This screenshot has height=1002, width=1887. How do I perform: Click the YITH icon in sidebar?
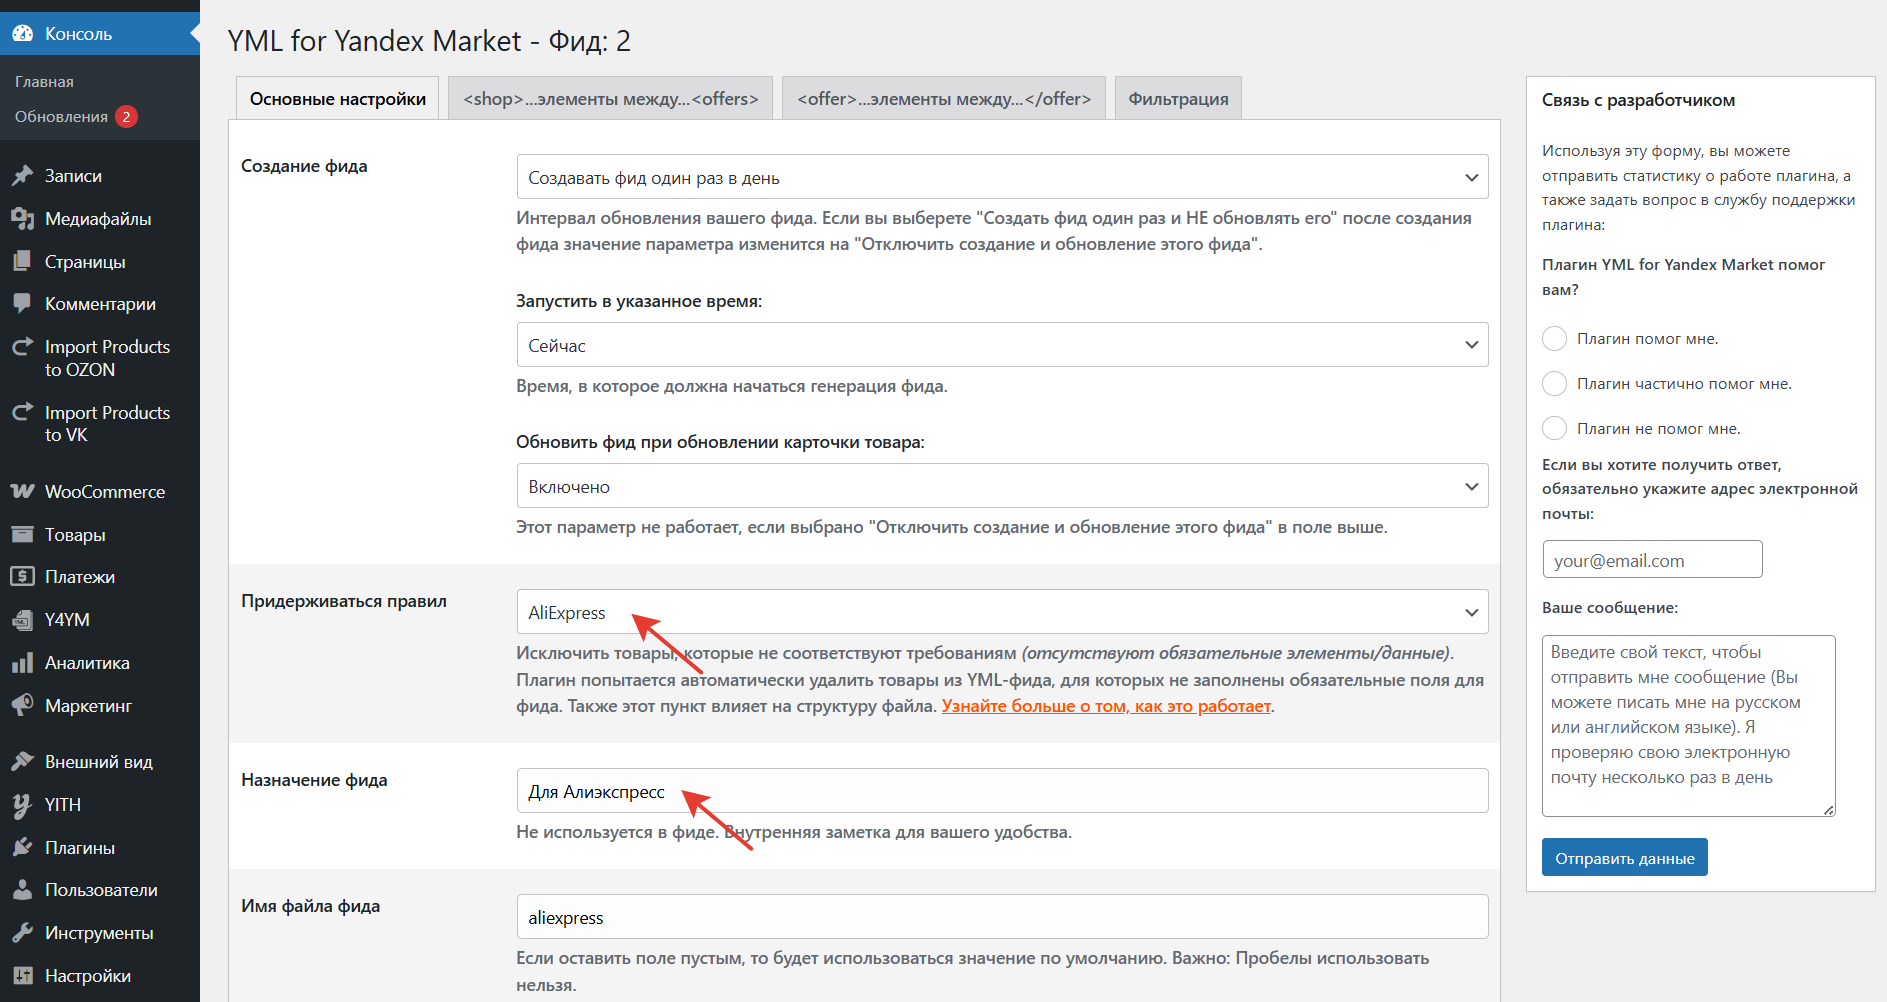coord(22,805)
